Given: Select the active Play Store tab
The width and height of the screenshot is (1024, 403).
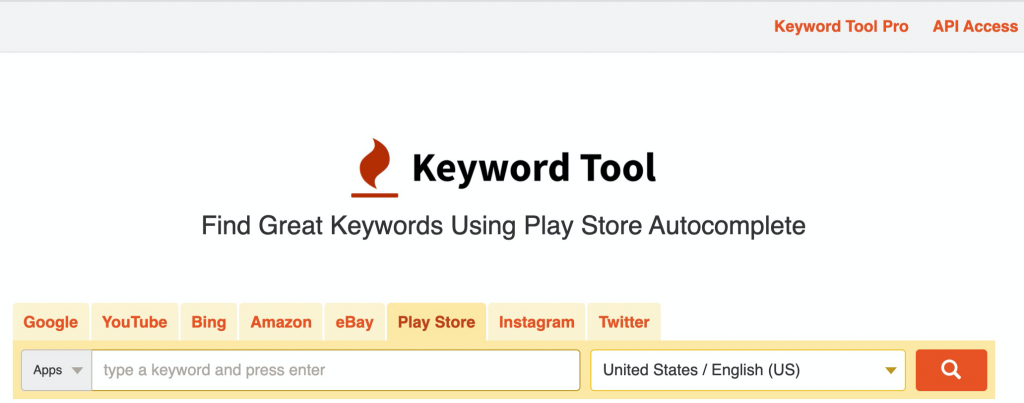Looking at the screenshot, I should coord(436,322).
